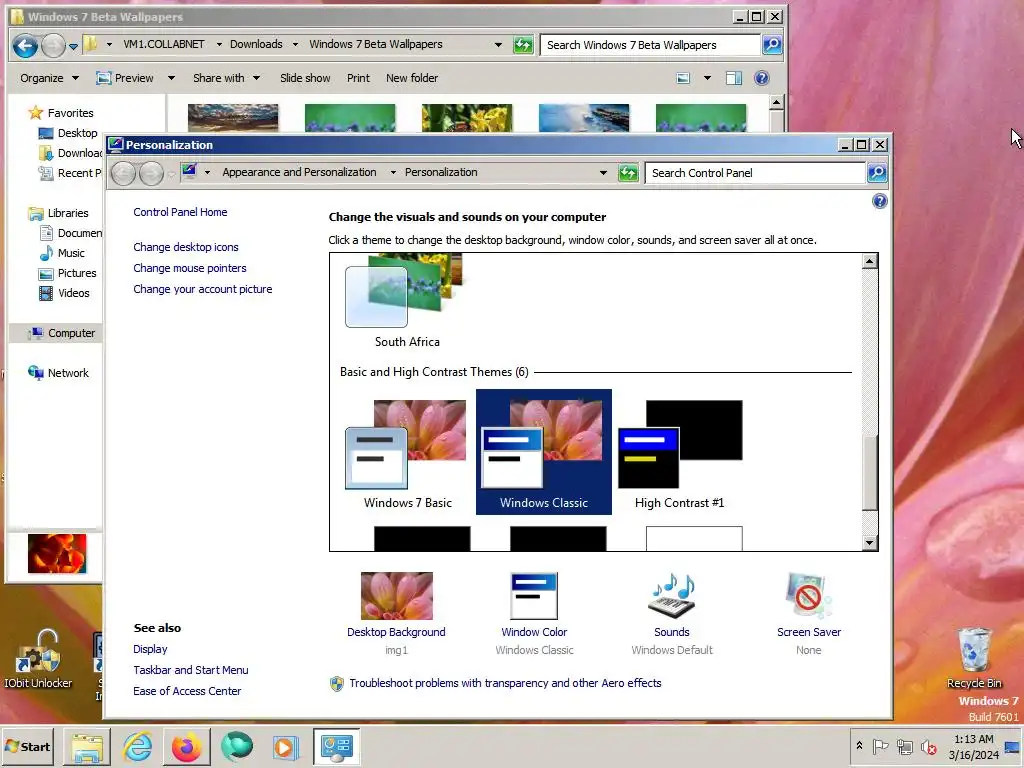Select Music library in explorer navigation pane
Viewport: 1024px width, 768px height.
tap(71, 253)
